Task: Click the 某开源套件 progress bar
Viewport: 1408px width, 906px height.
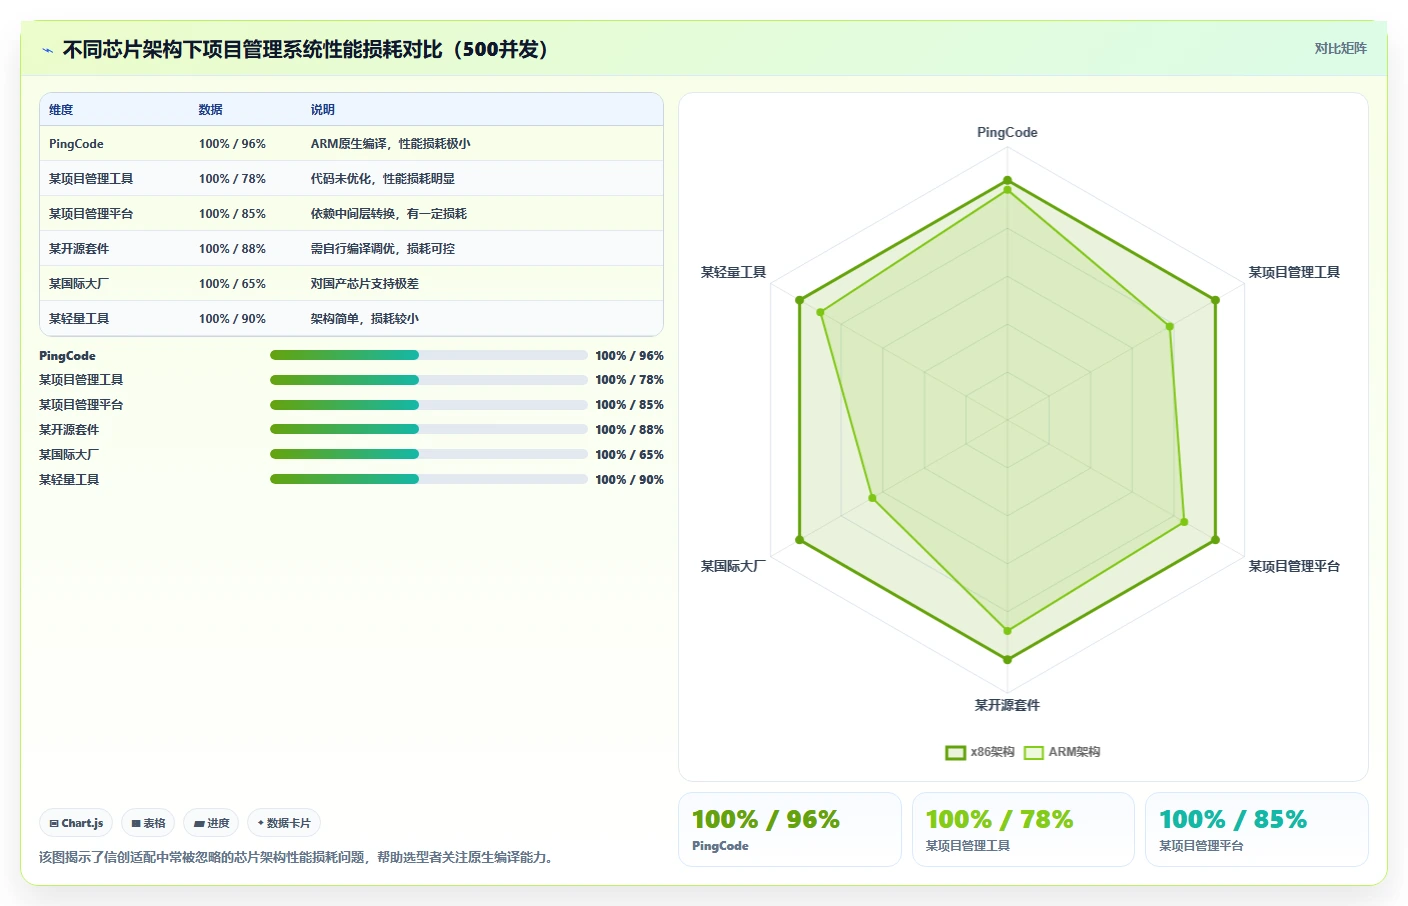Action: (x=429, y=429)
